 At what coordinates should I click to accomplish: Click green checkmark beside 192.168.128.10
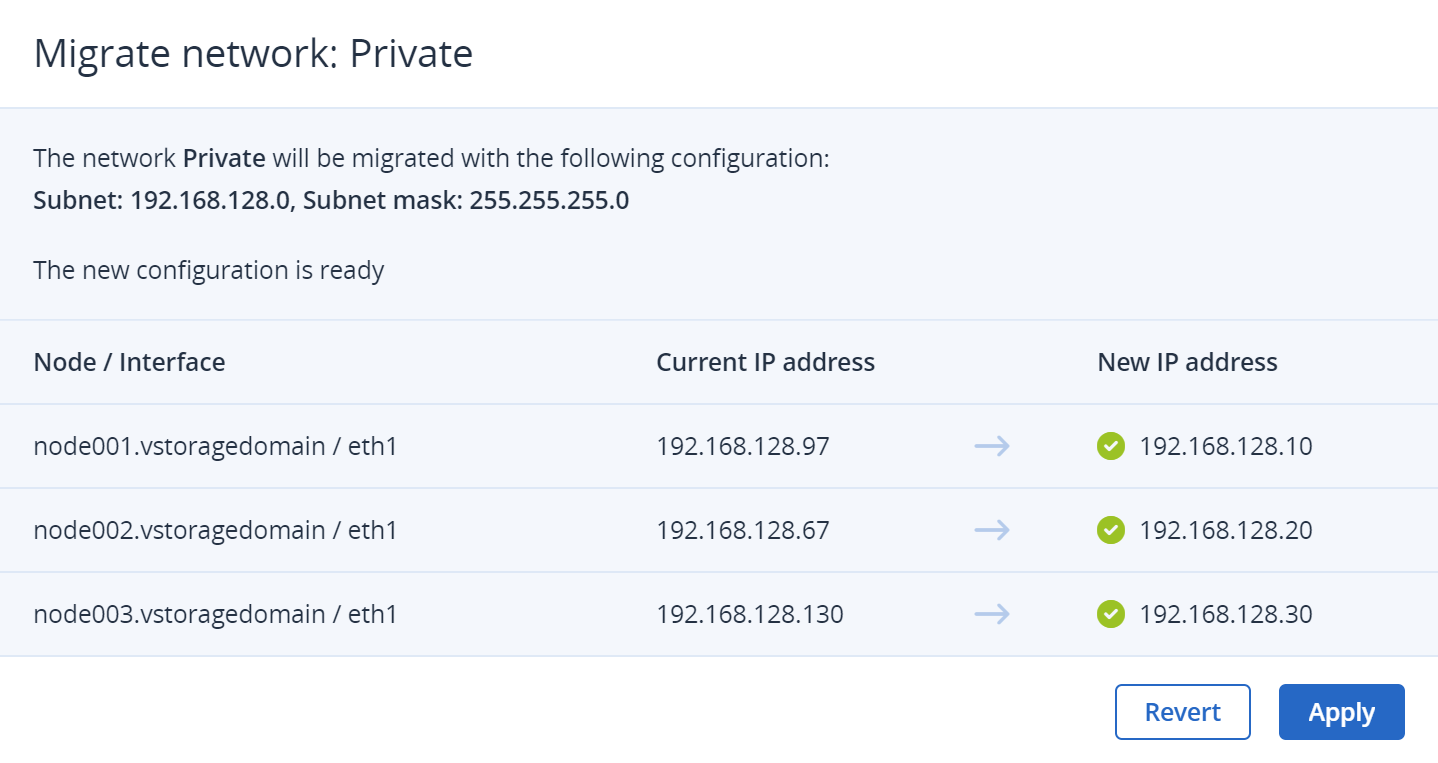pos(1110,446)
